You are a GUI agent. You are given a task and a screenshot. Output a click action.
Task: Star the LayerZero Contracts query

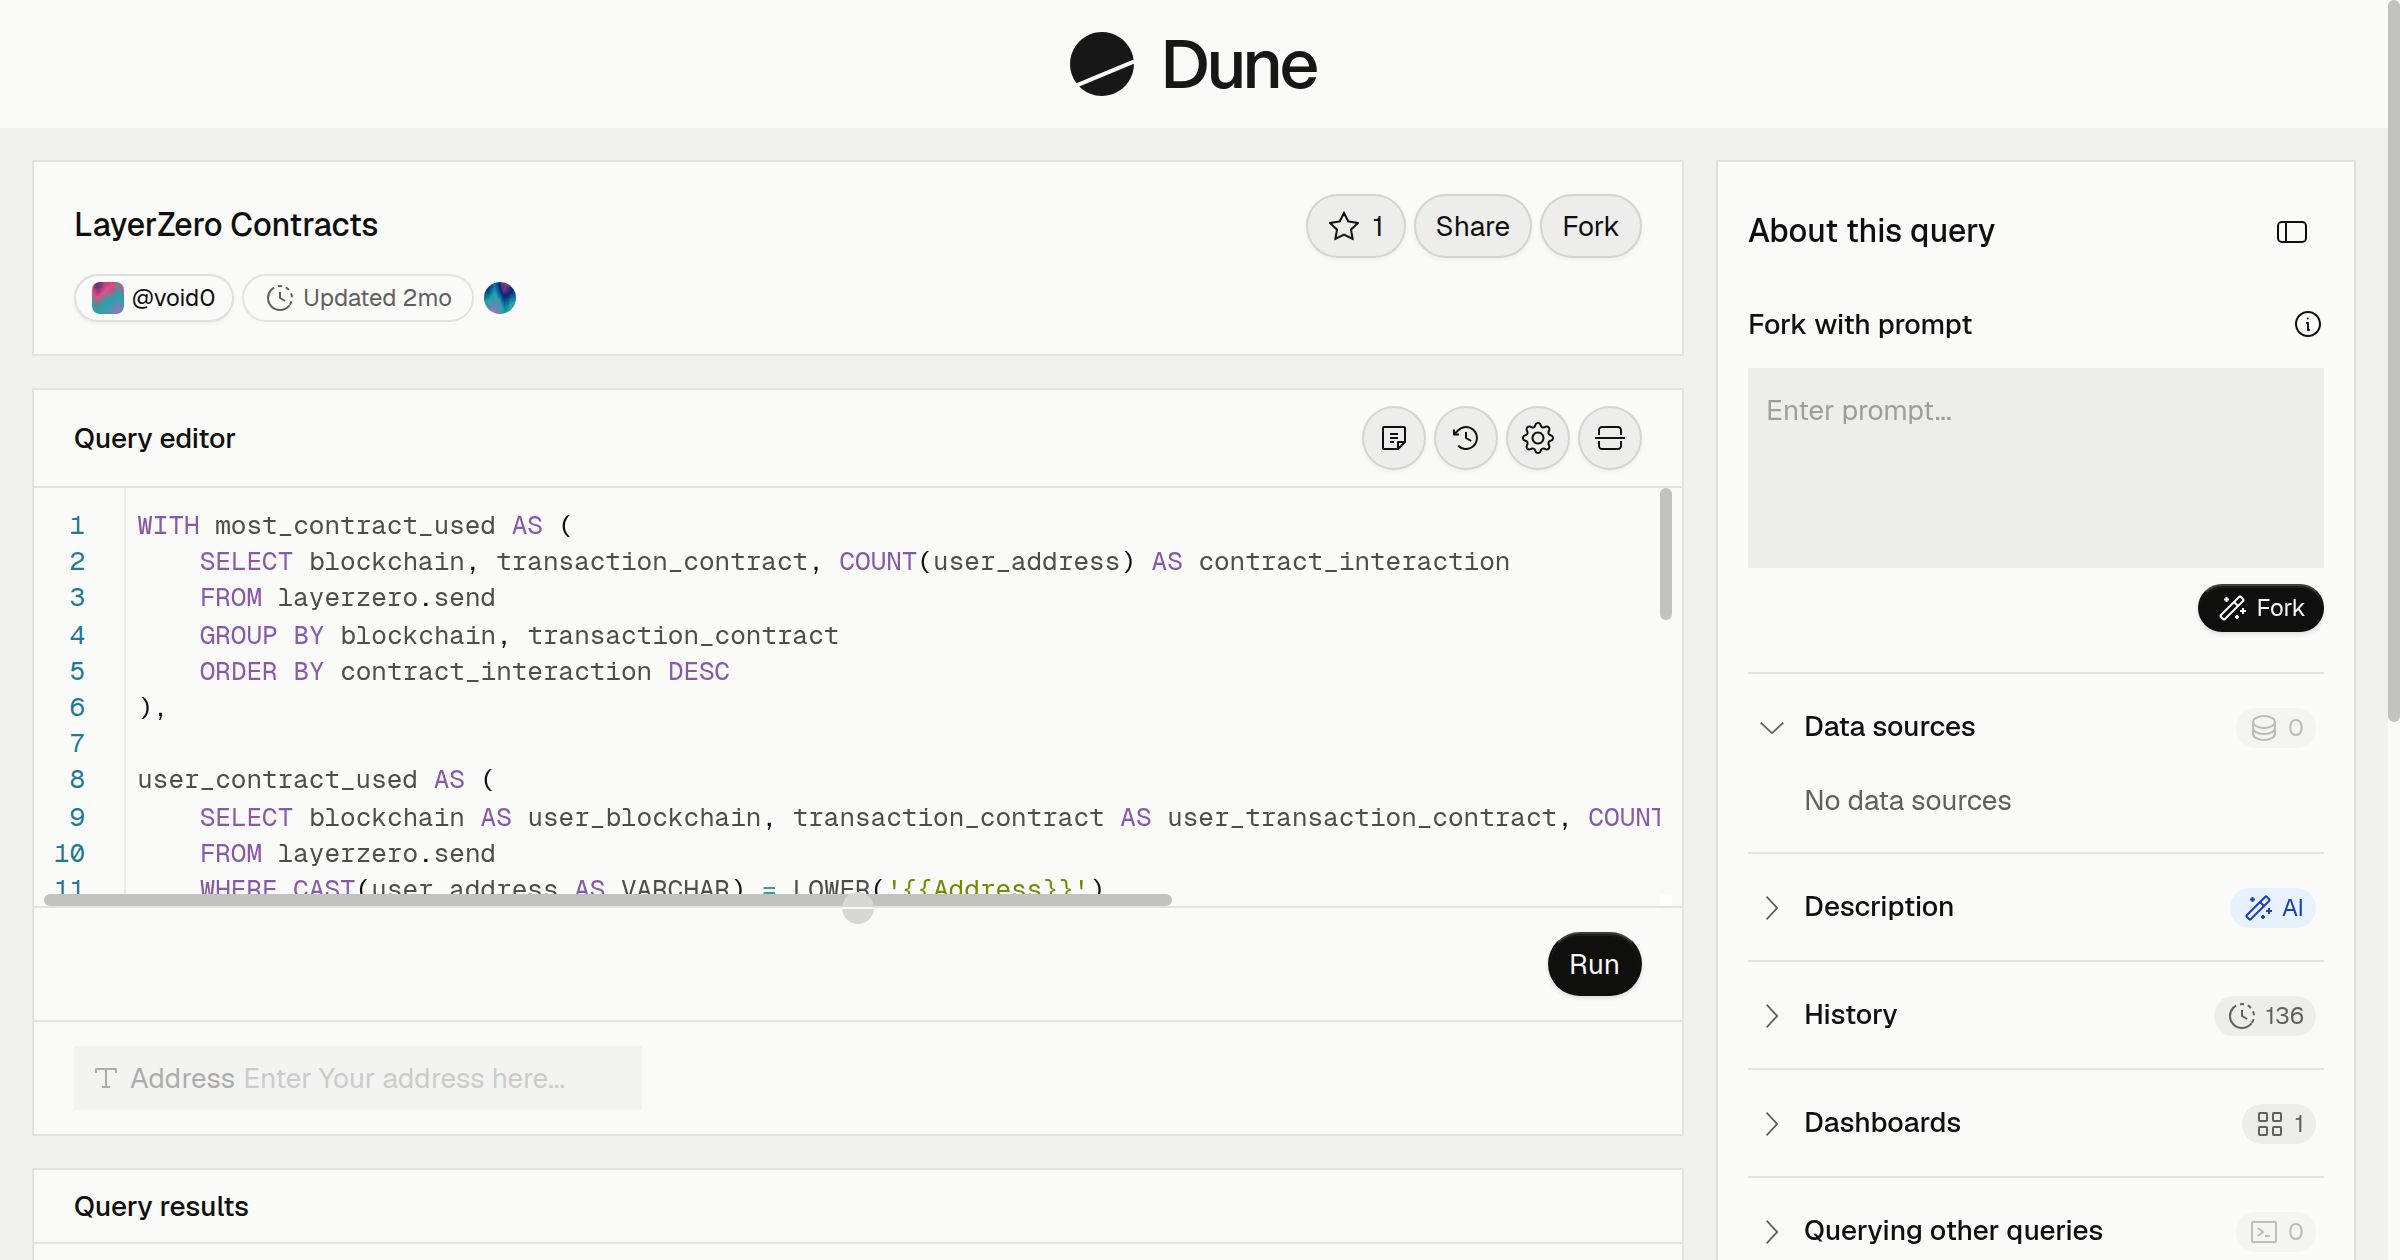point(1355,226)
